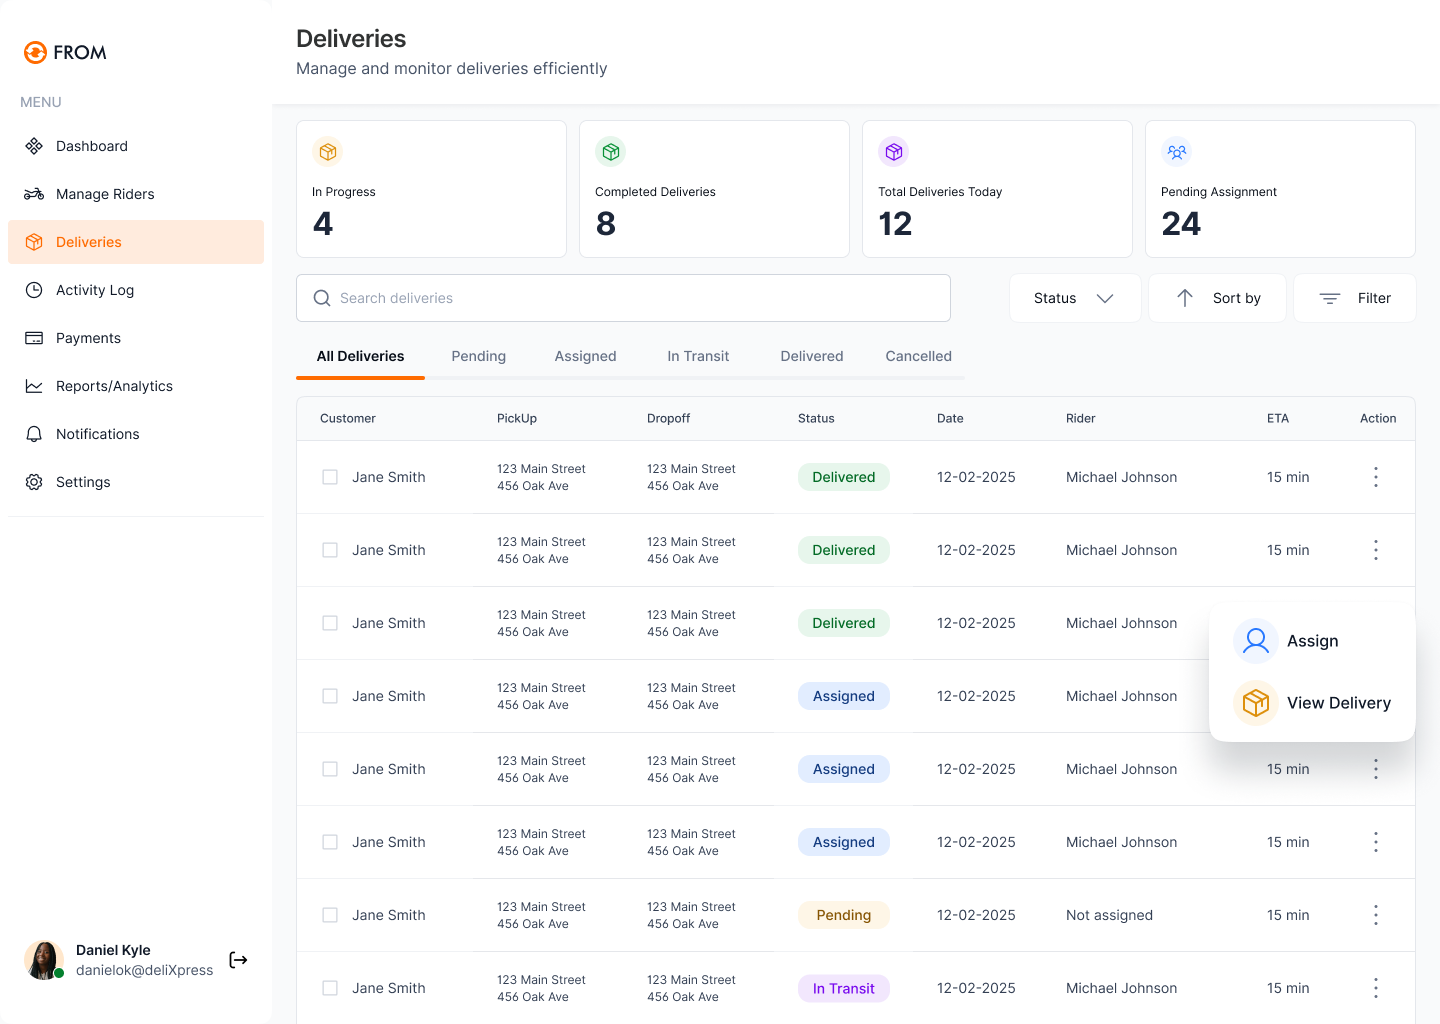This screenshot has height=1024, width=1440.
Task: Select the Reports/Analytics chart icon
Action: click(x=34, y=386)
